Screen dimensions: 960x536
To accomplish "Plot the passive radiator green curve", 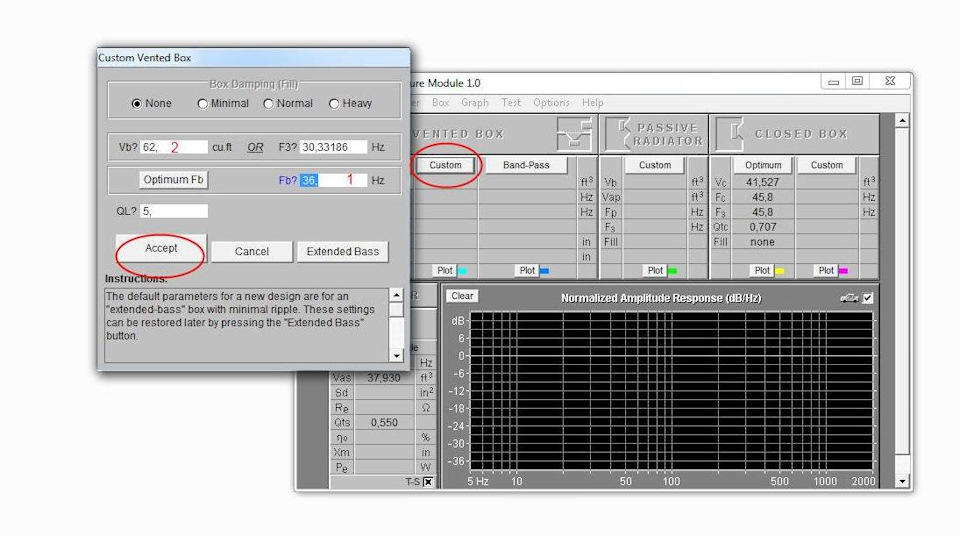I will (x=655, y=270).
